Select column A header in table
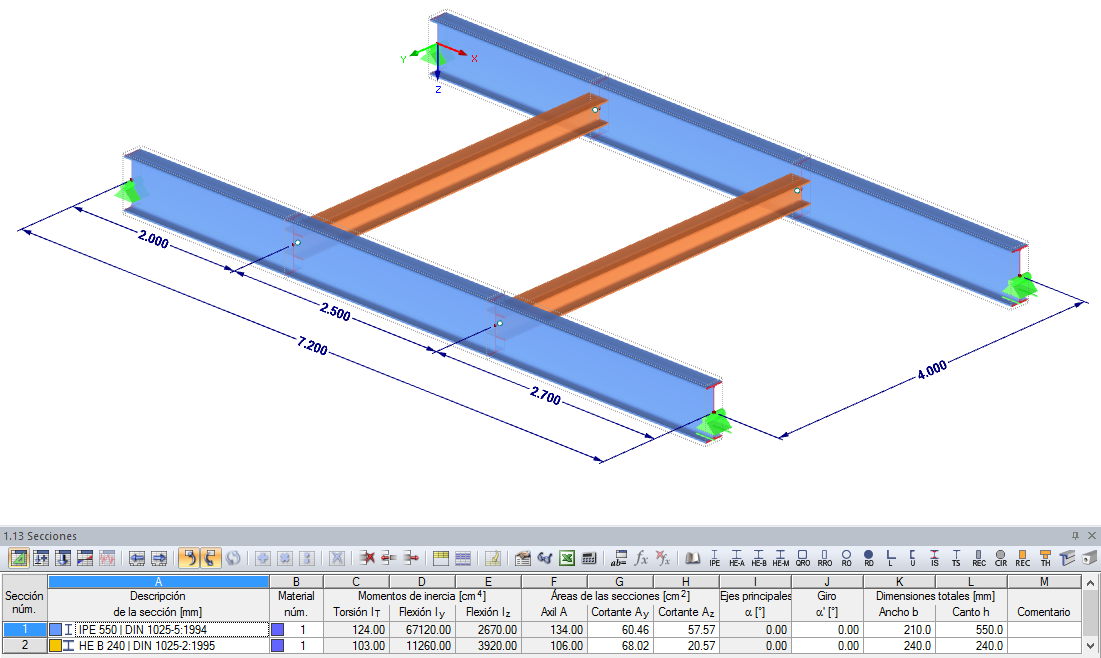 pyautogui.click(x=158, y=581)
